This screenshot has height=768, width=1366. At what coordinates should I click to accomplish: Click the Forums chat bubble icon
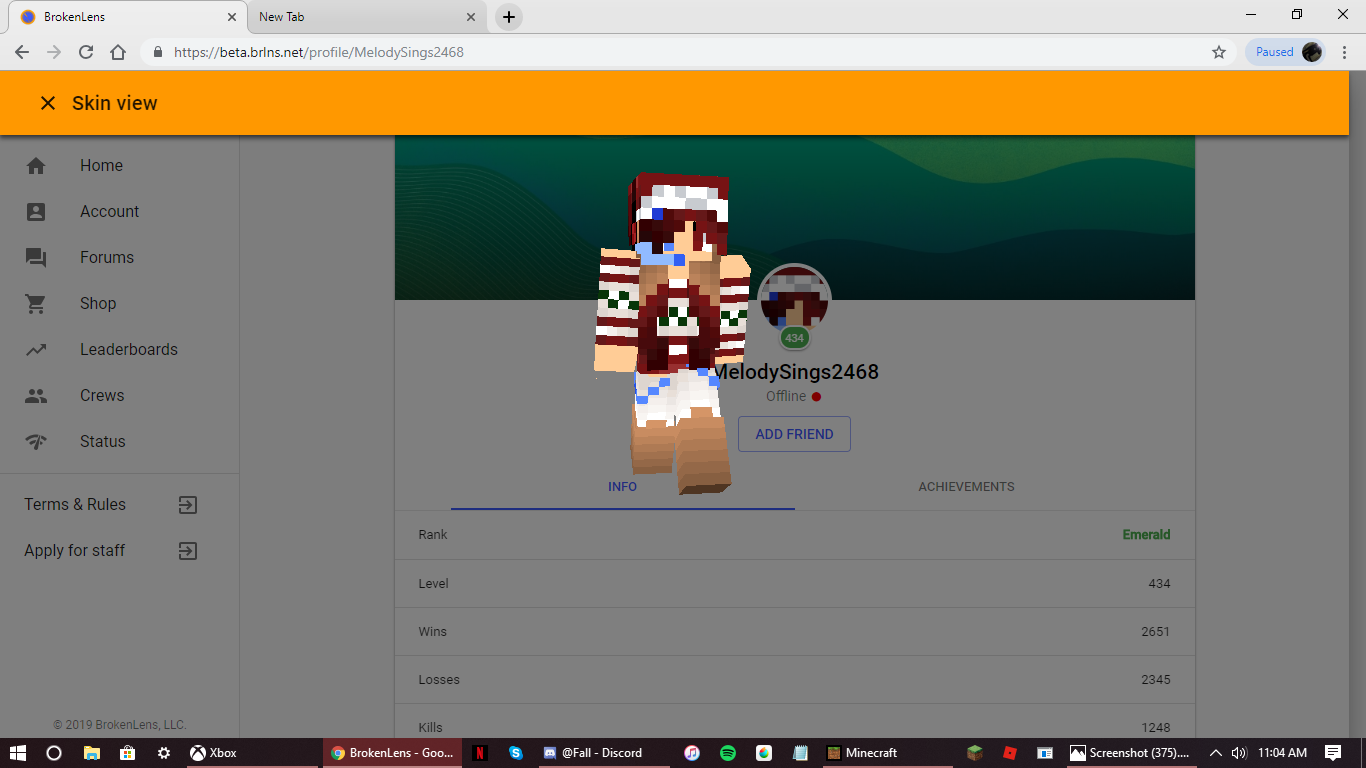point(36,258)
